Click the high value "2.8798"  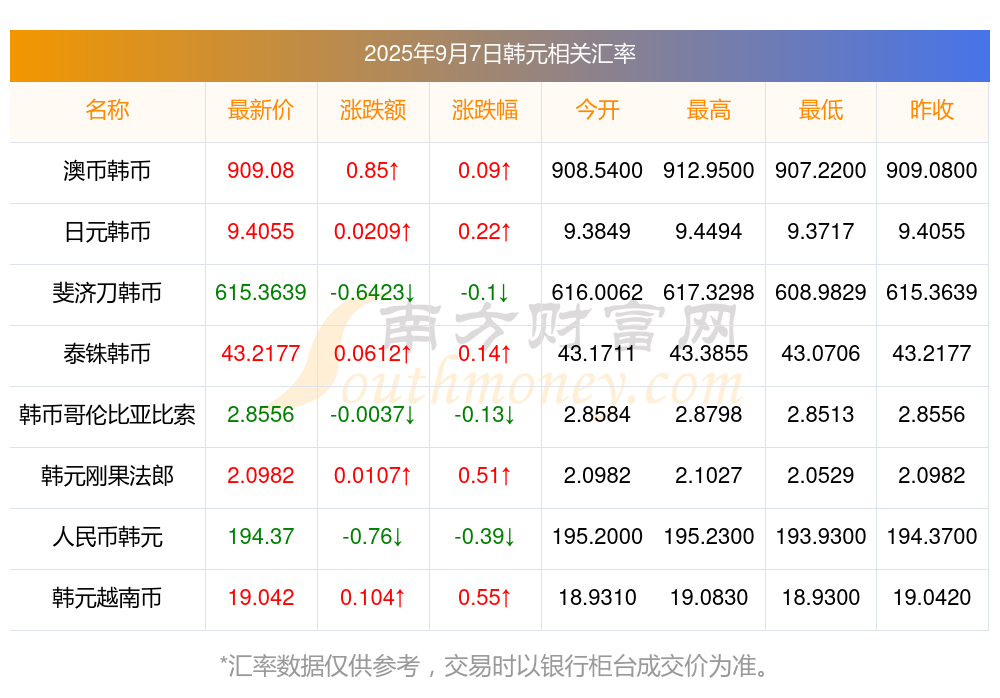[709, 415]
